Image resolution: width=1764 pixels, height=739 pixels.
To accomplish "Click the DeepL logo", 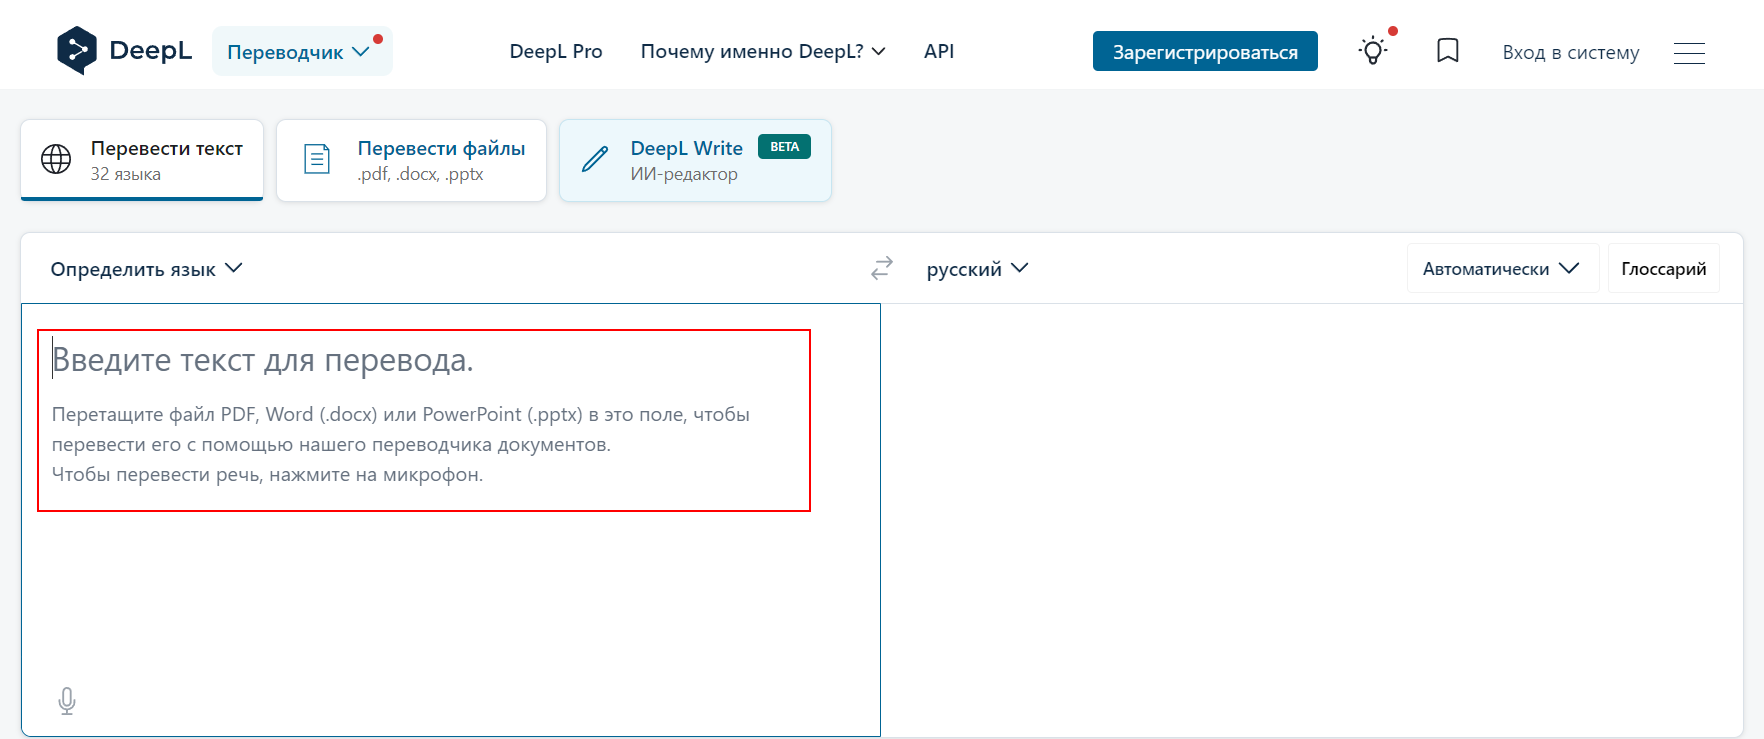I will (x=124, y=51).
